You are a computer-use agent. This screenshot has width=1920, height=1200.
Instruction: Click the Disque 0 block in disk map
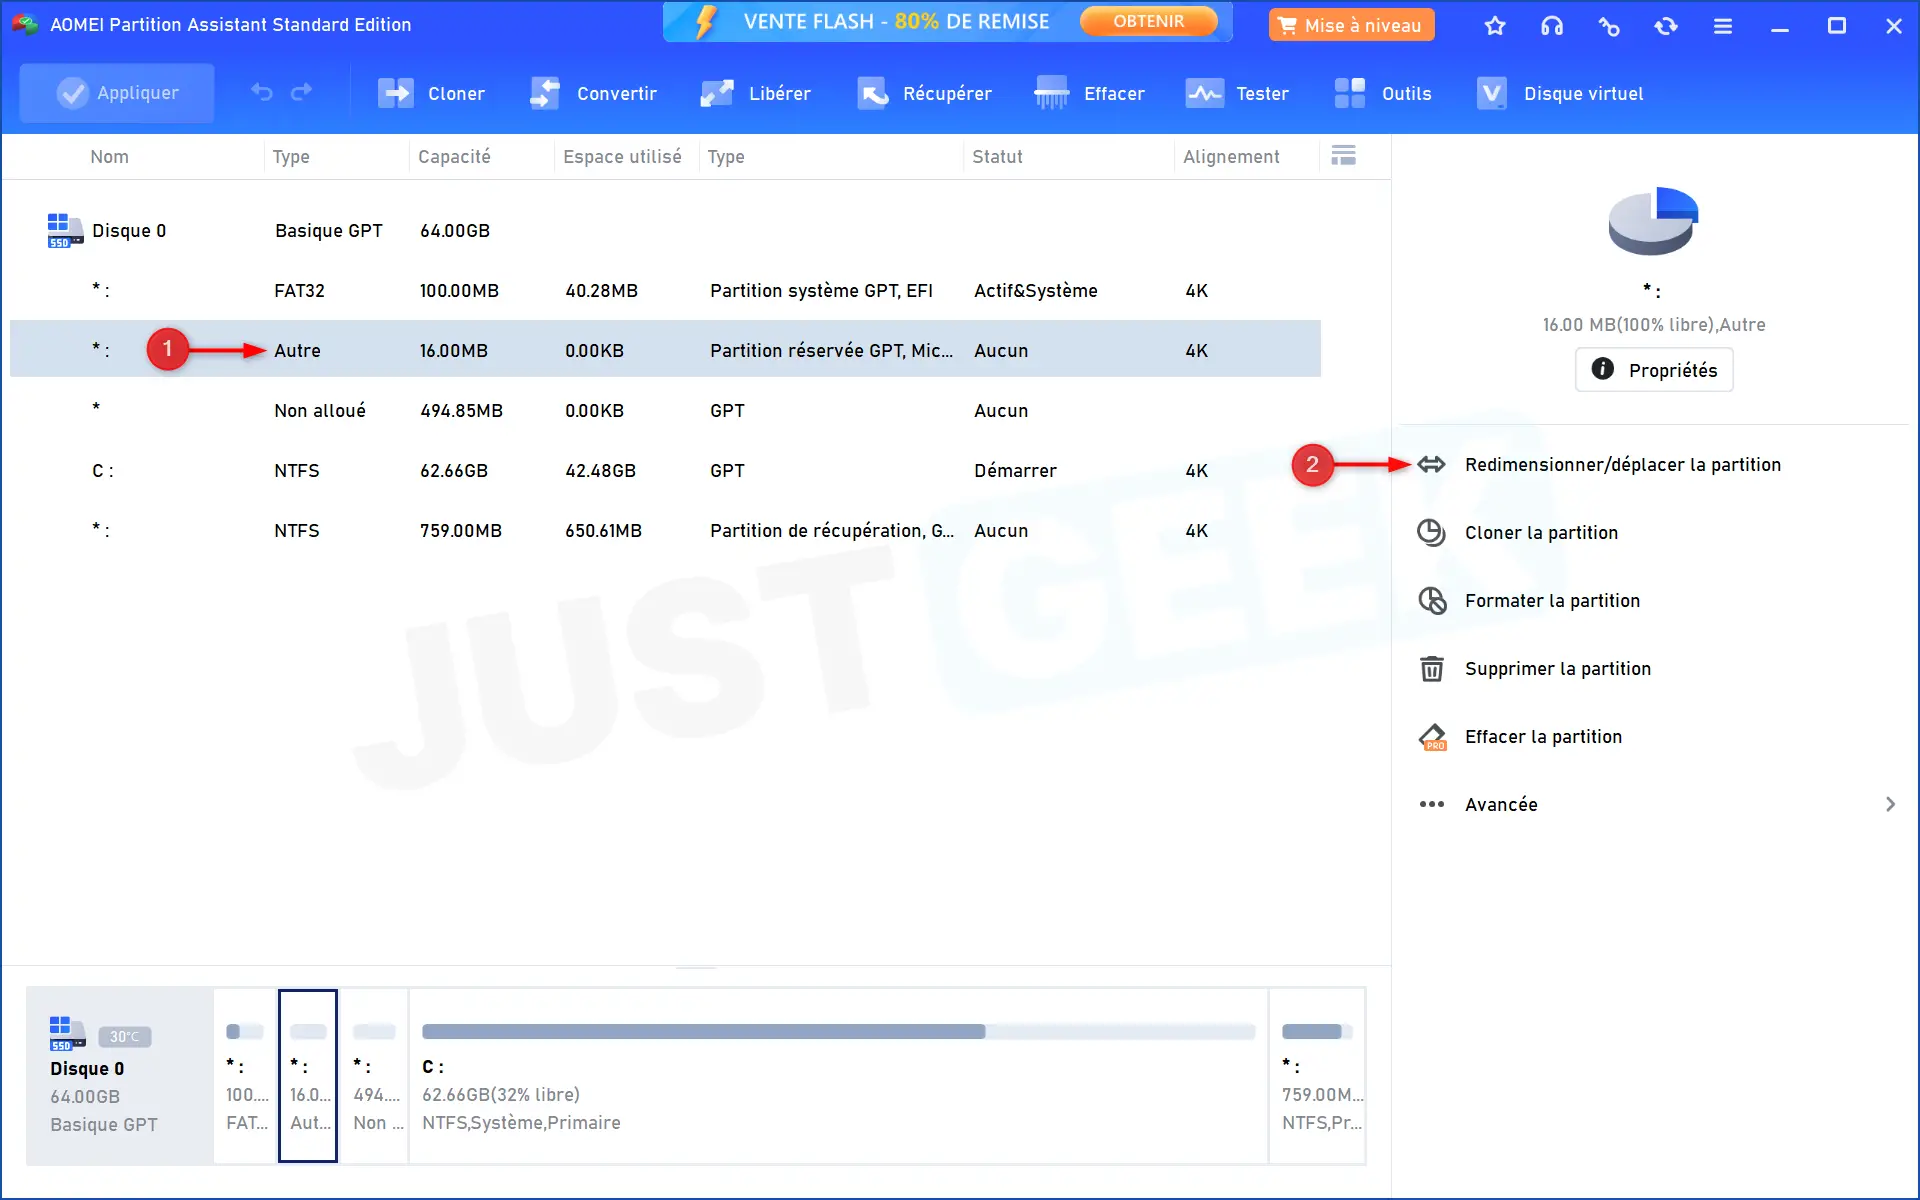(x=120, y=1076)
